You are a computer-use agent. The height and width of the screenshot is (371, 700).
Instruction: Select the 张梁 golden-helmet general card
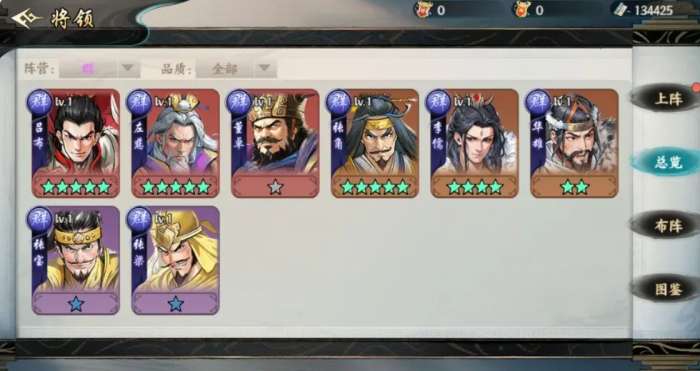pos(175,260)
